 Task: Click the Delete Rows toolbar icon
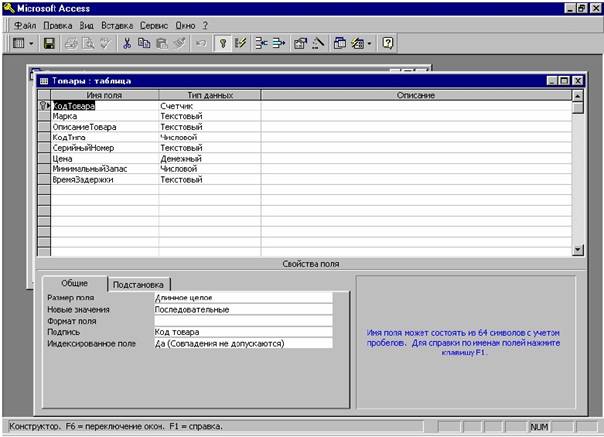coord(279,43)
